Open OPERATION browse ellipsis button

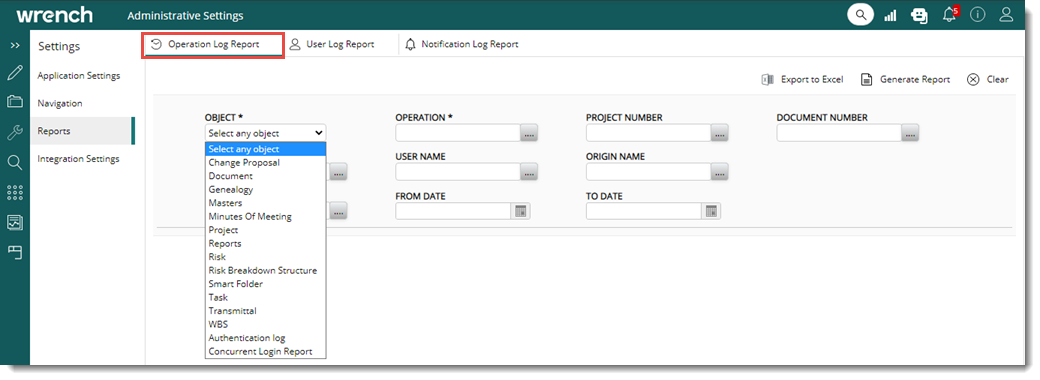coord(529,134)
